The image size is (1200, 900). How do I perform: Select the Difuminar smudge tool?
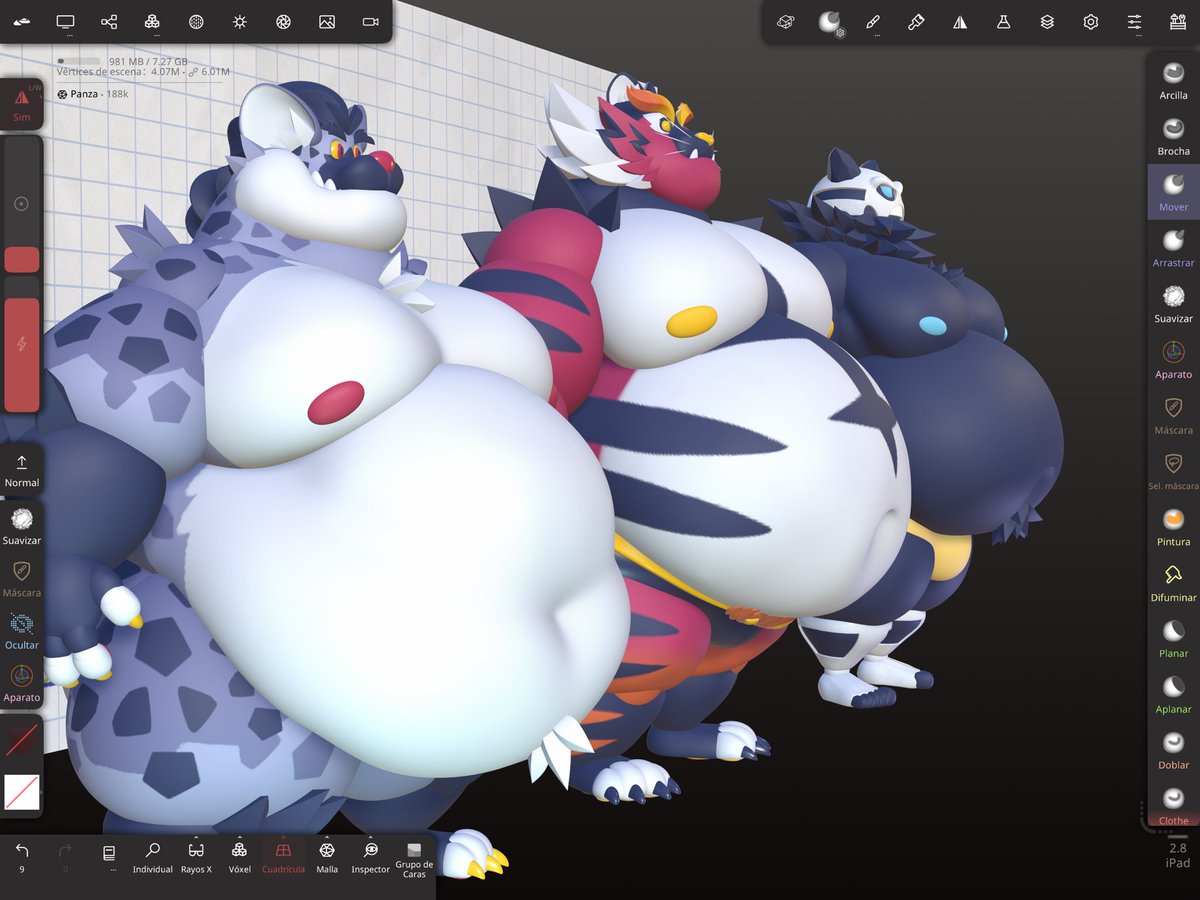coord(1173,584)
